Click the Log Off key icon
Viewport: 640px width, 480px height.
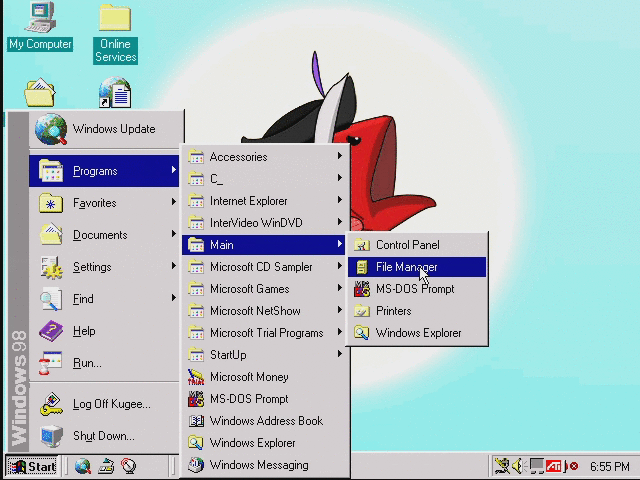click(51, 404)
